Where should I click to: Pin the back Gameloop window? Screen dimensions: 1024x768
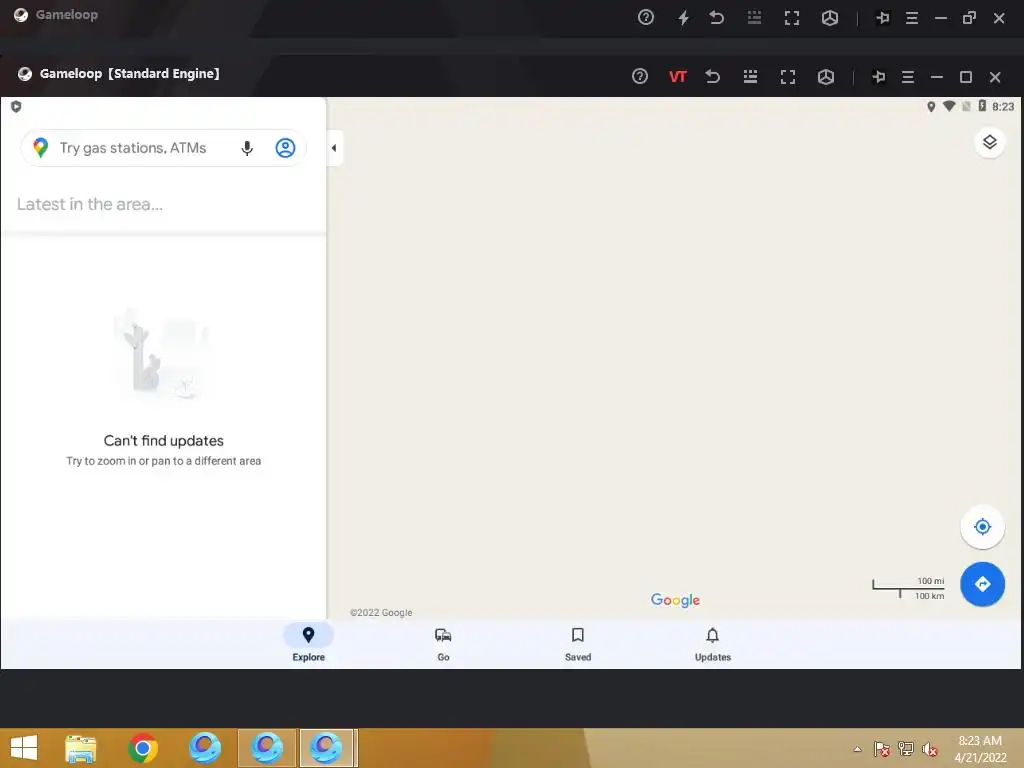(883, 18)
